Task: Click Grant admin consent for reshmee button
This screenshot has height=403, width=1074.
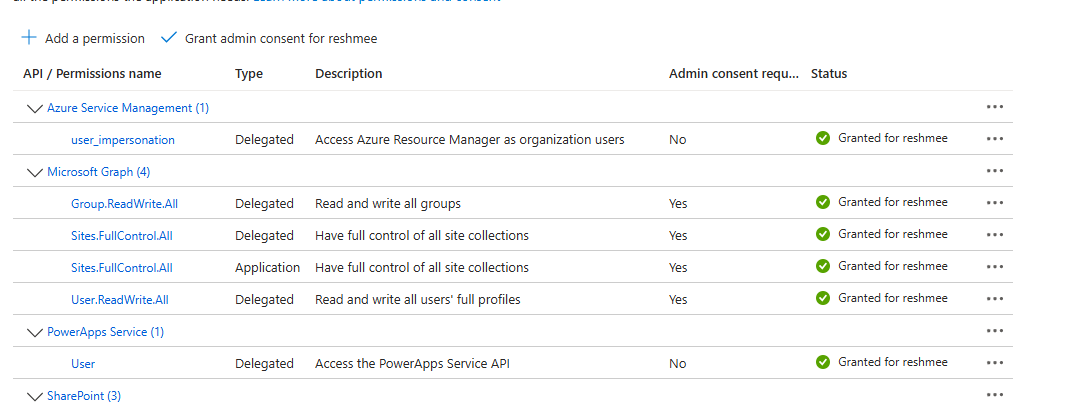Action: (x=269, y=38)
